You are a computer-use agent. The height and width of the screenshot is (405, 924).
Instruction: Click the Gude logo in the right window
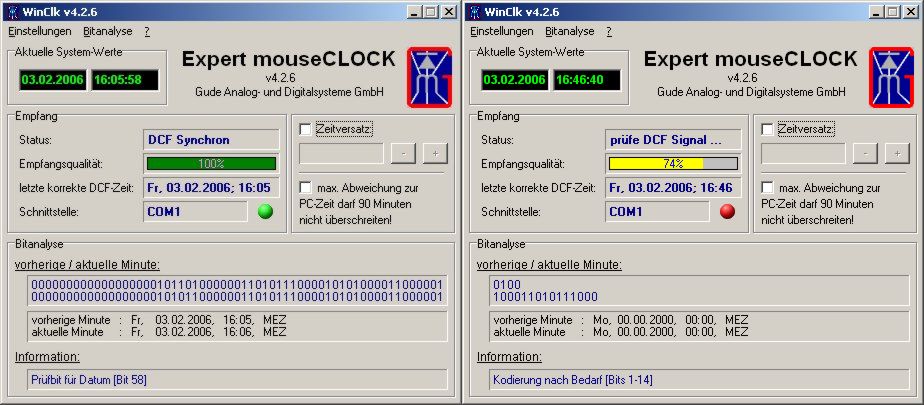pyautogui.click(x=891, y=77)
